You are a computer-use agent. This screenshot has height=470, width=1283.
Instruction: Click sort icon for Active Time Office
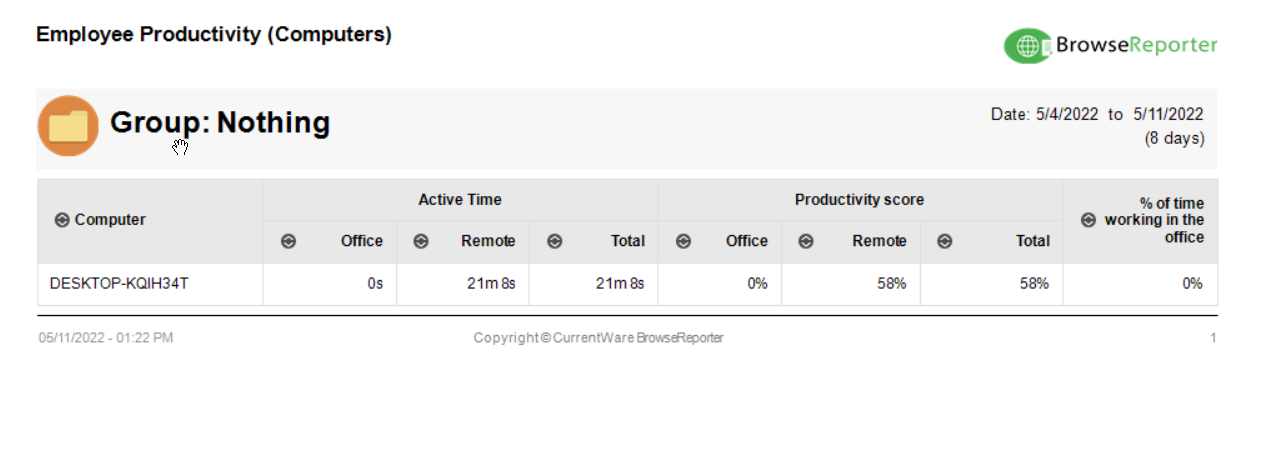[288, 241]
